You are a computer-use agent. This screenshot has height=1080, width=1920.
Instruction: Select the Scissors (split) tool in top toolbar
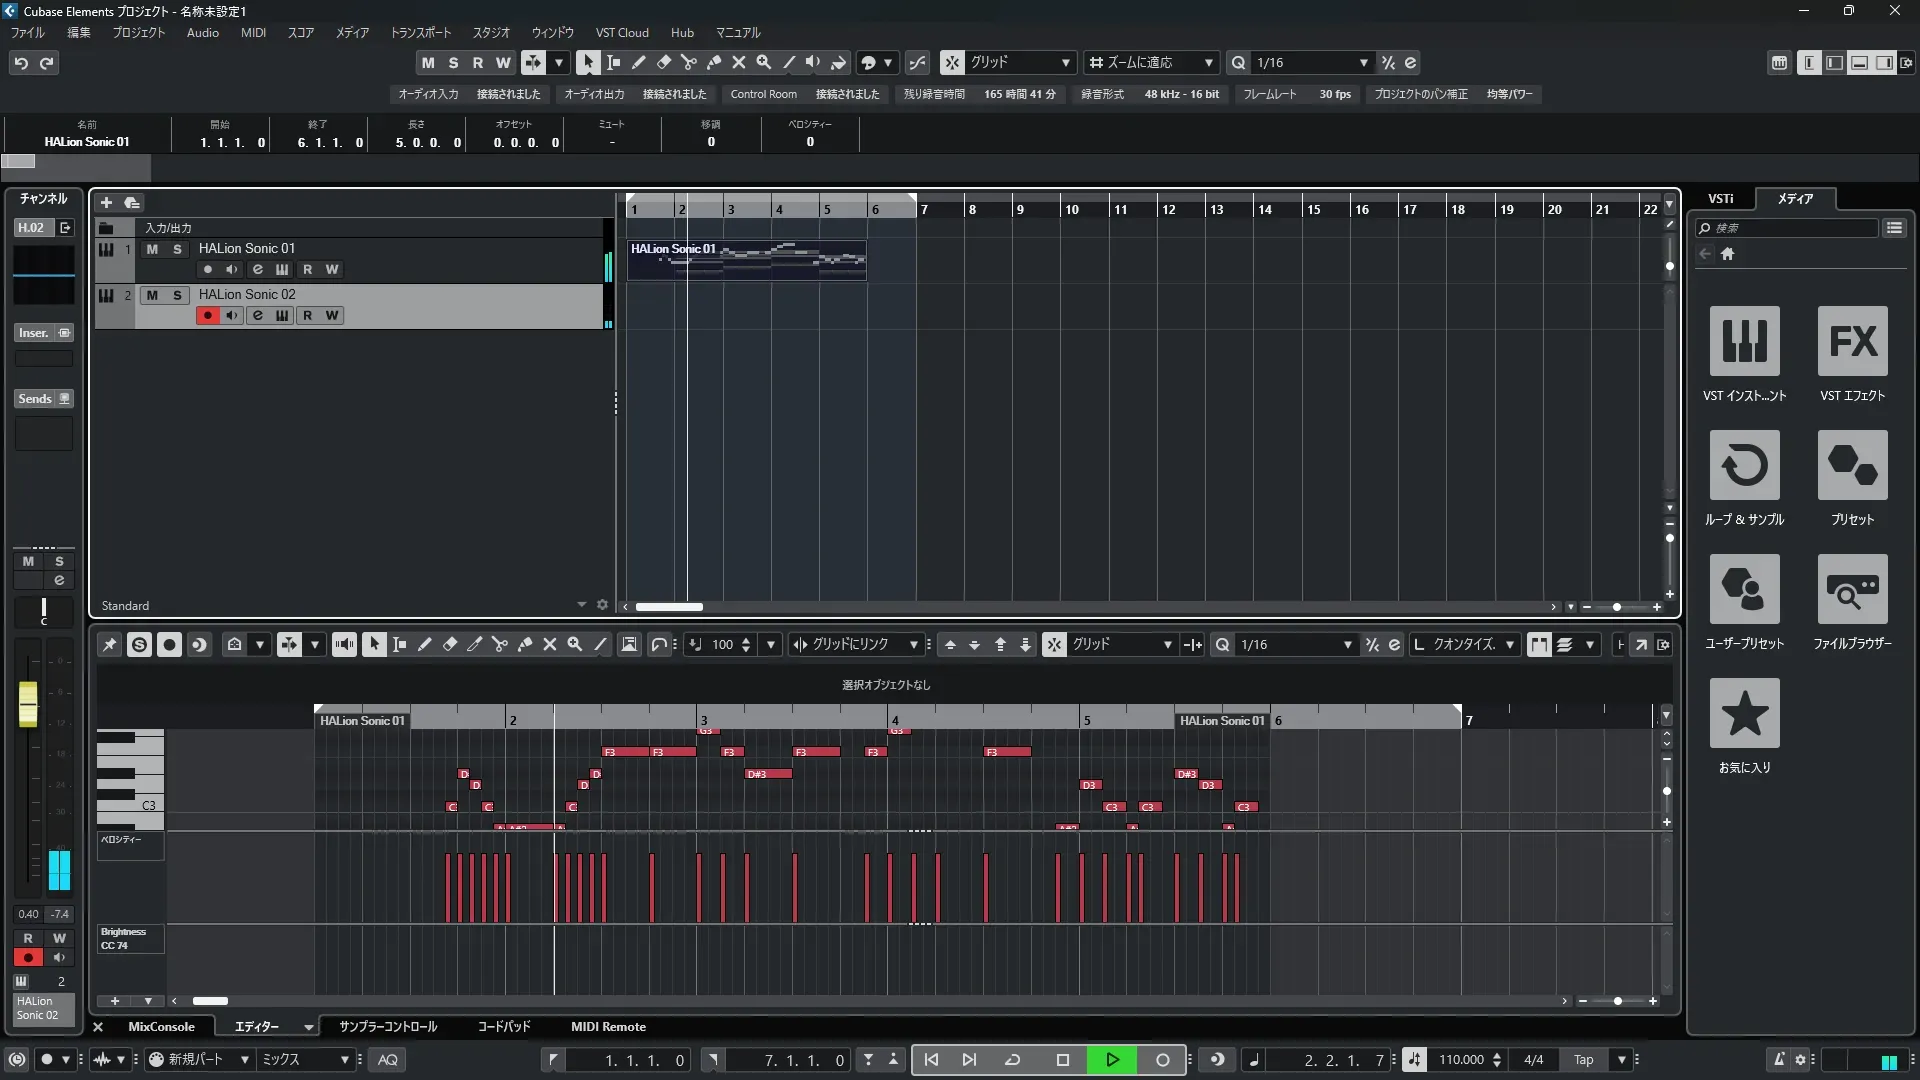click(688, 62)
